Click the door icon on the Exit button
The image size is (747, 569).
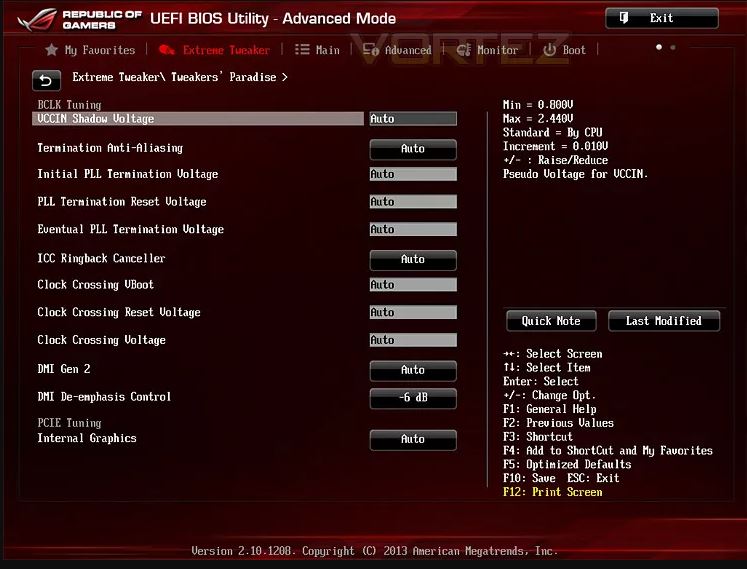tap(624, 18)
